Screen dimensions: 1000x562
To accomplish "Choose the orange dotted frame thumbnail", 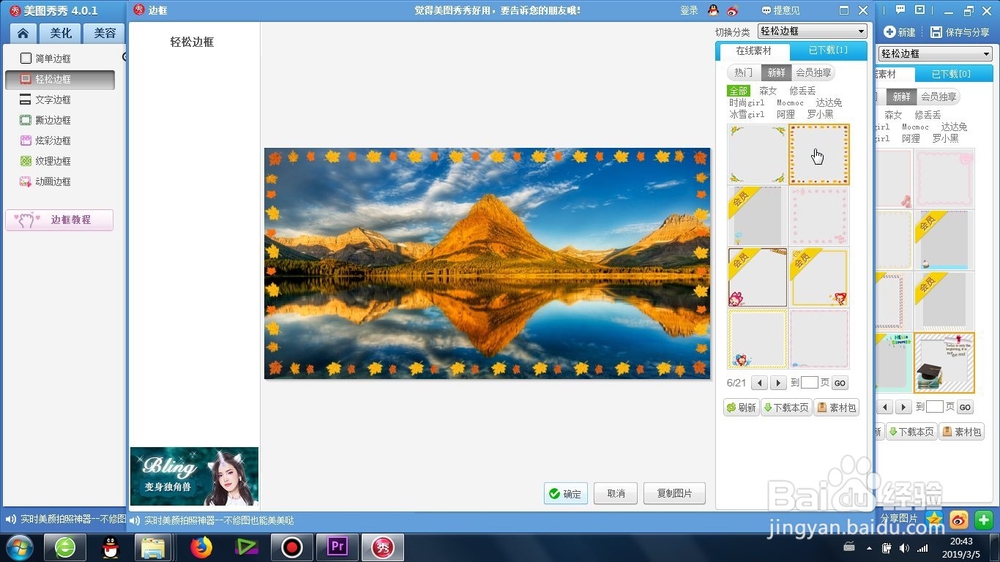I will click(819, 154).
